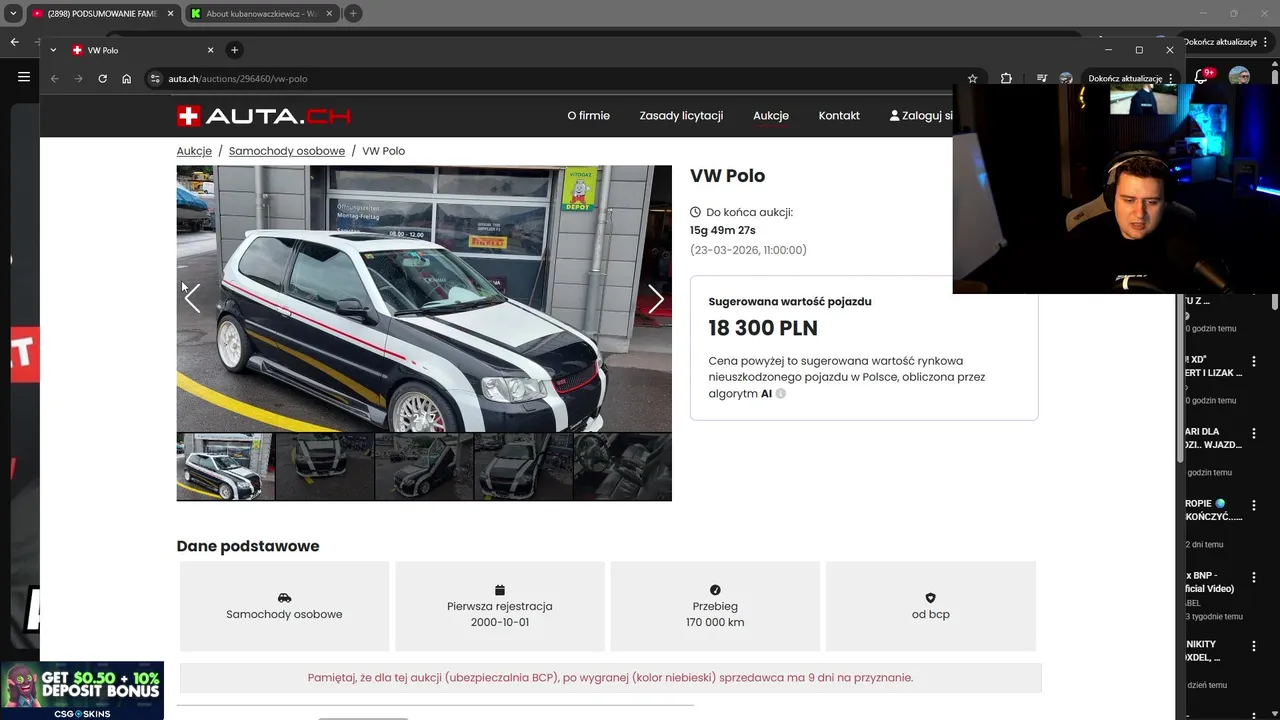Bookmark this page with the star icon
The image size is (1280, 720).
pos(972,78)
